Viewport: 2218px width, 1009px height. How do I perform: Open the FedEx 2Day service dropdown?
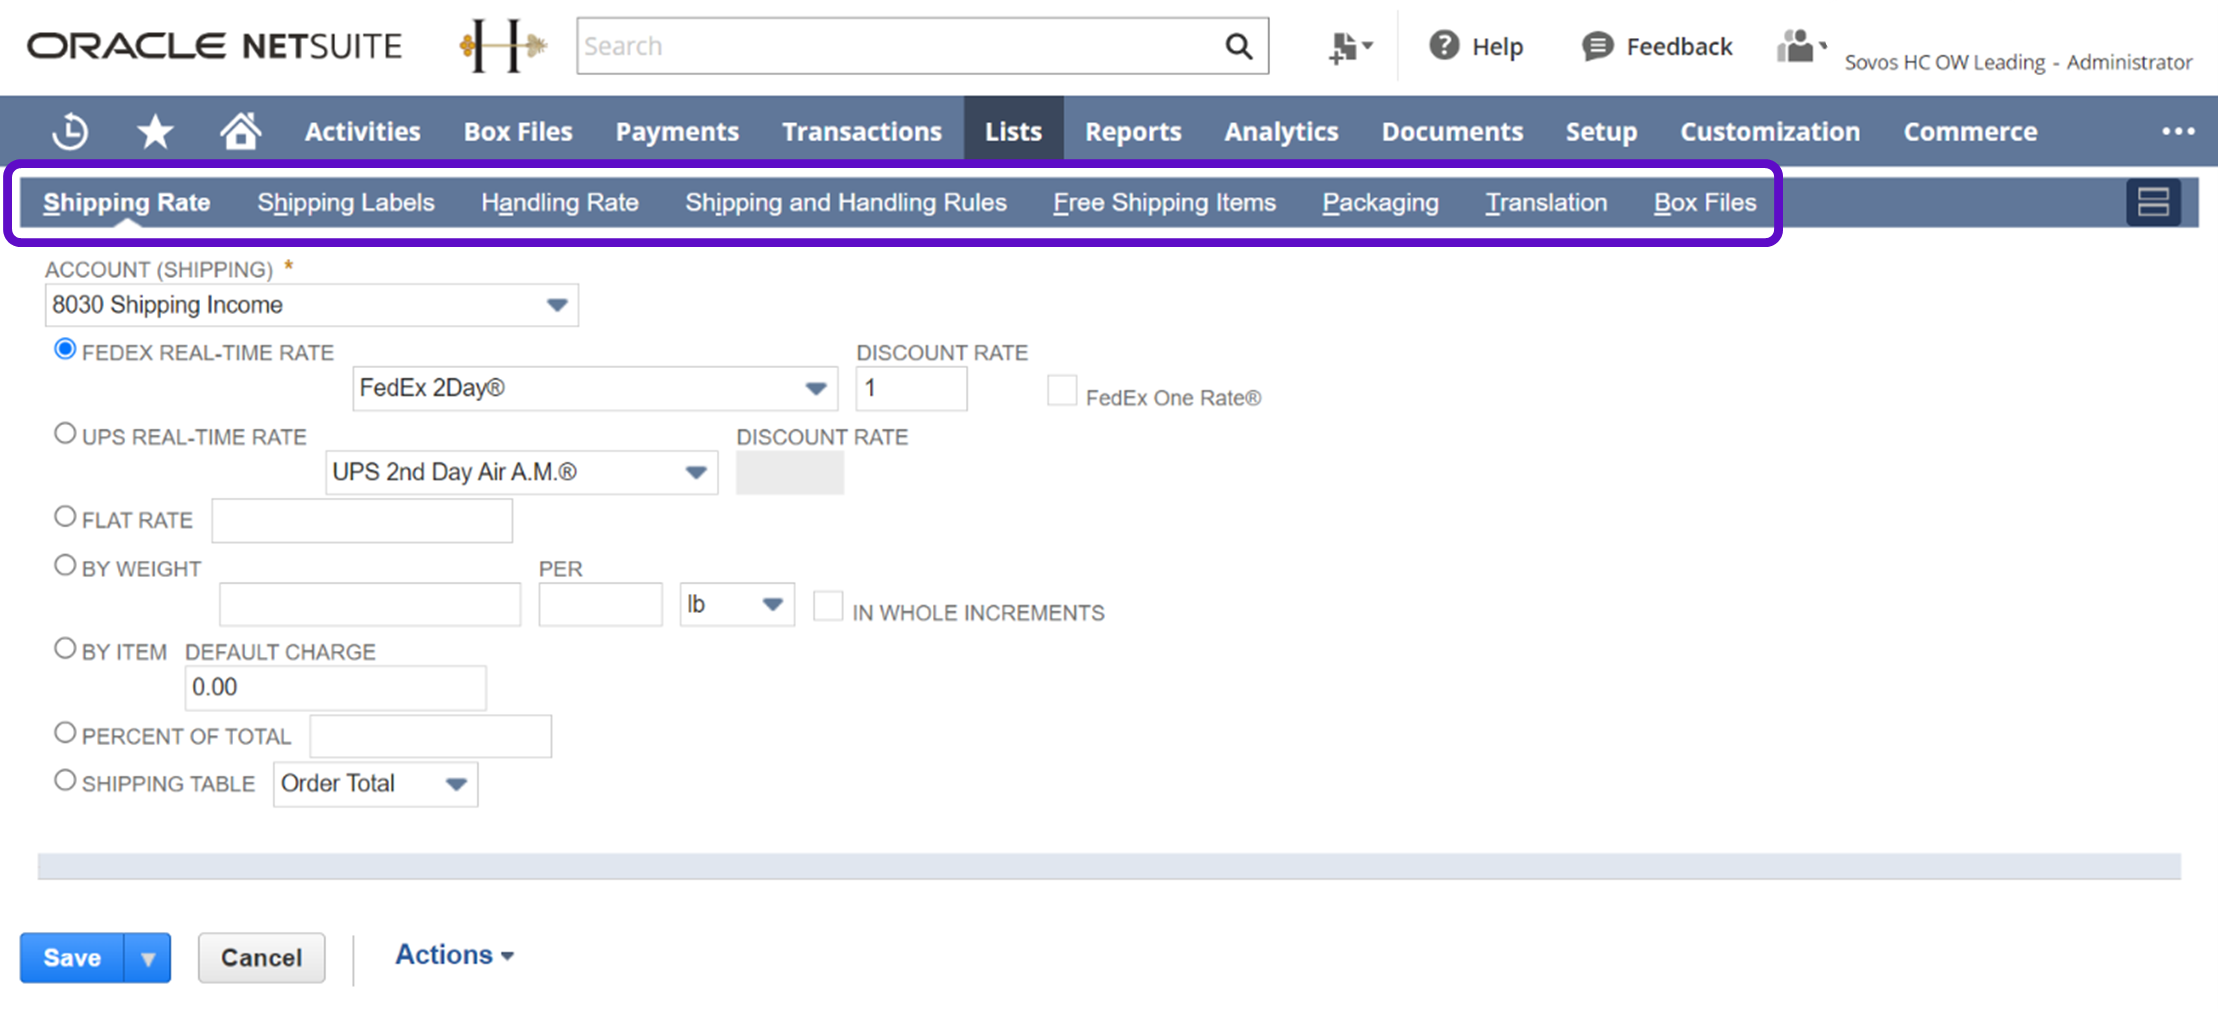pos(815,388)
